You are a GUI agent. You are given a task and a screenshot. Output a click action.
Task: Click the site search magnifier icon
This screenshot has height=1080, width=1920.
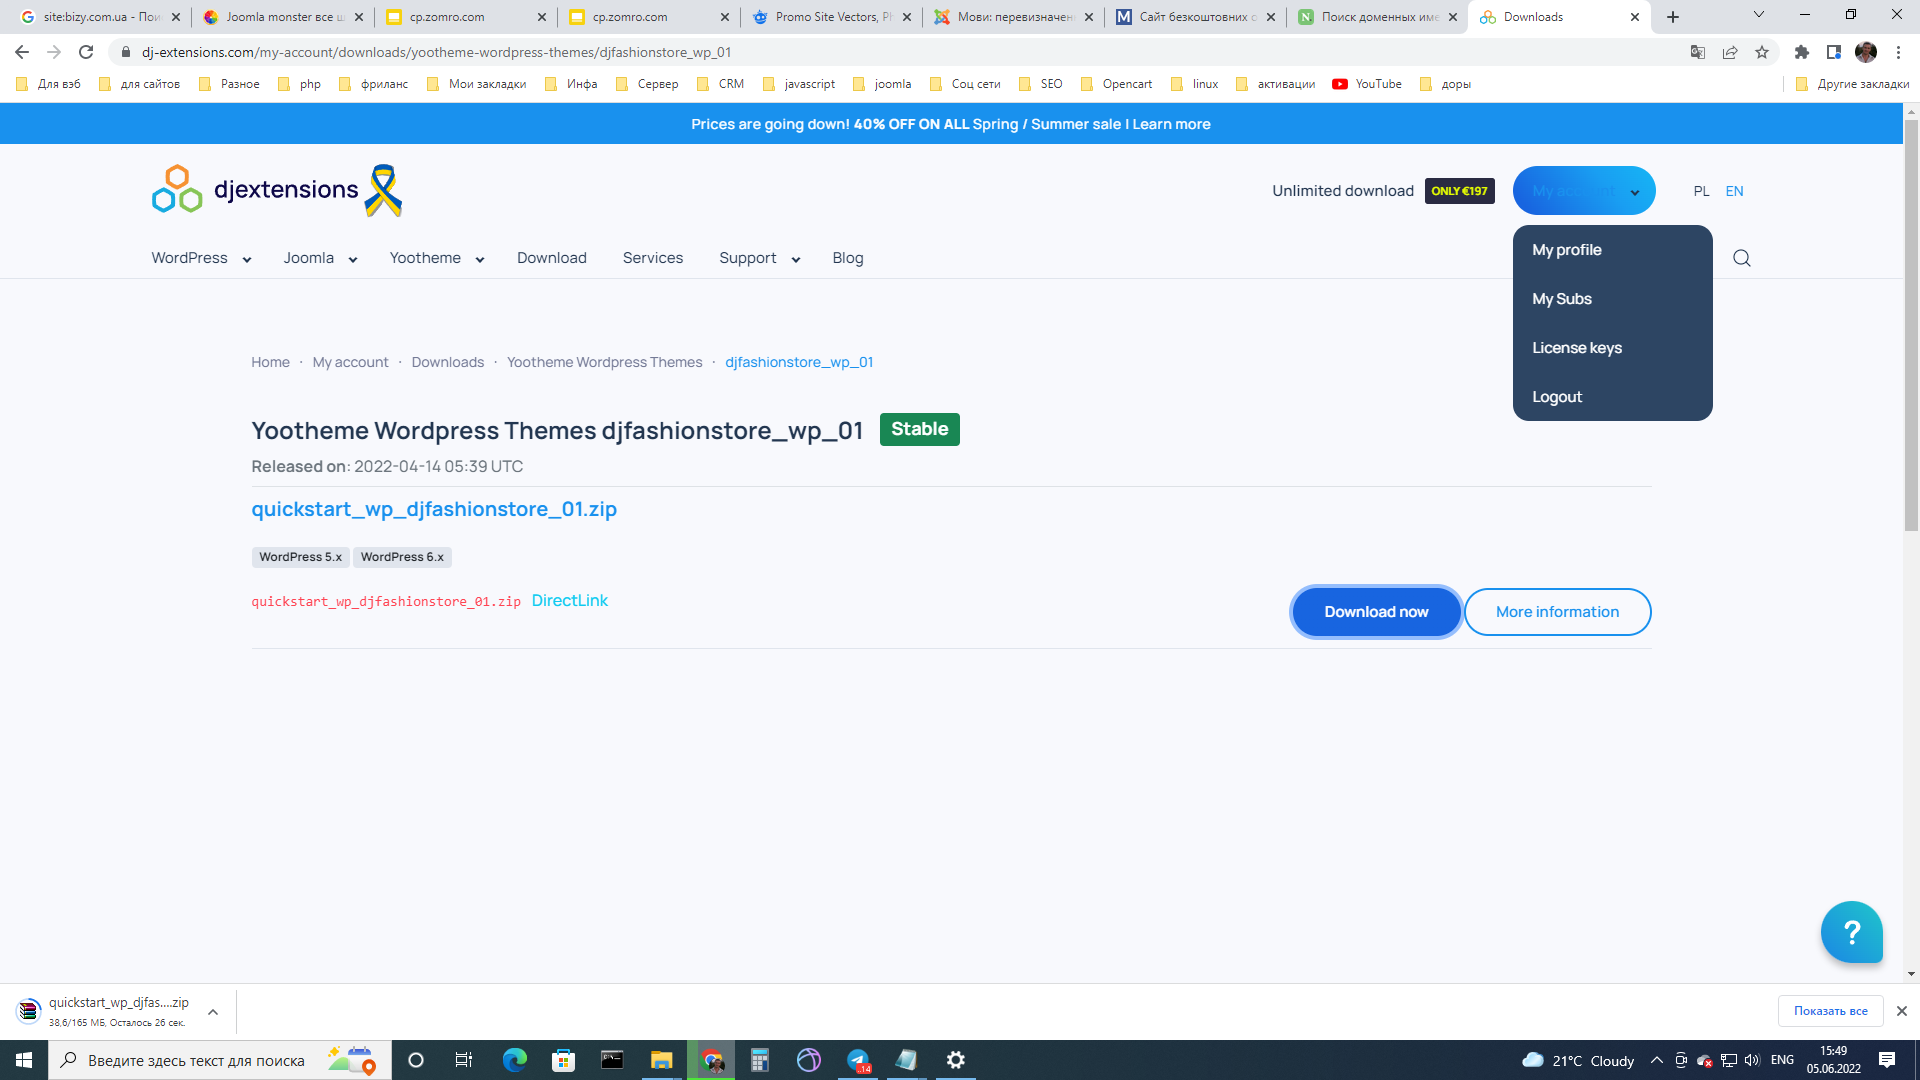click(x=1741, y=258)
